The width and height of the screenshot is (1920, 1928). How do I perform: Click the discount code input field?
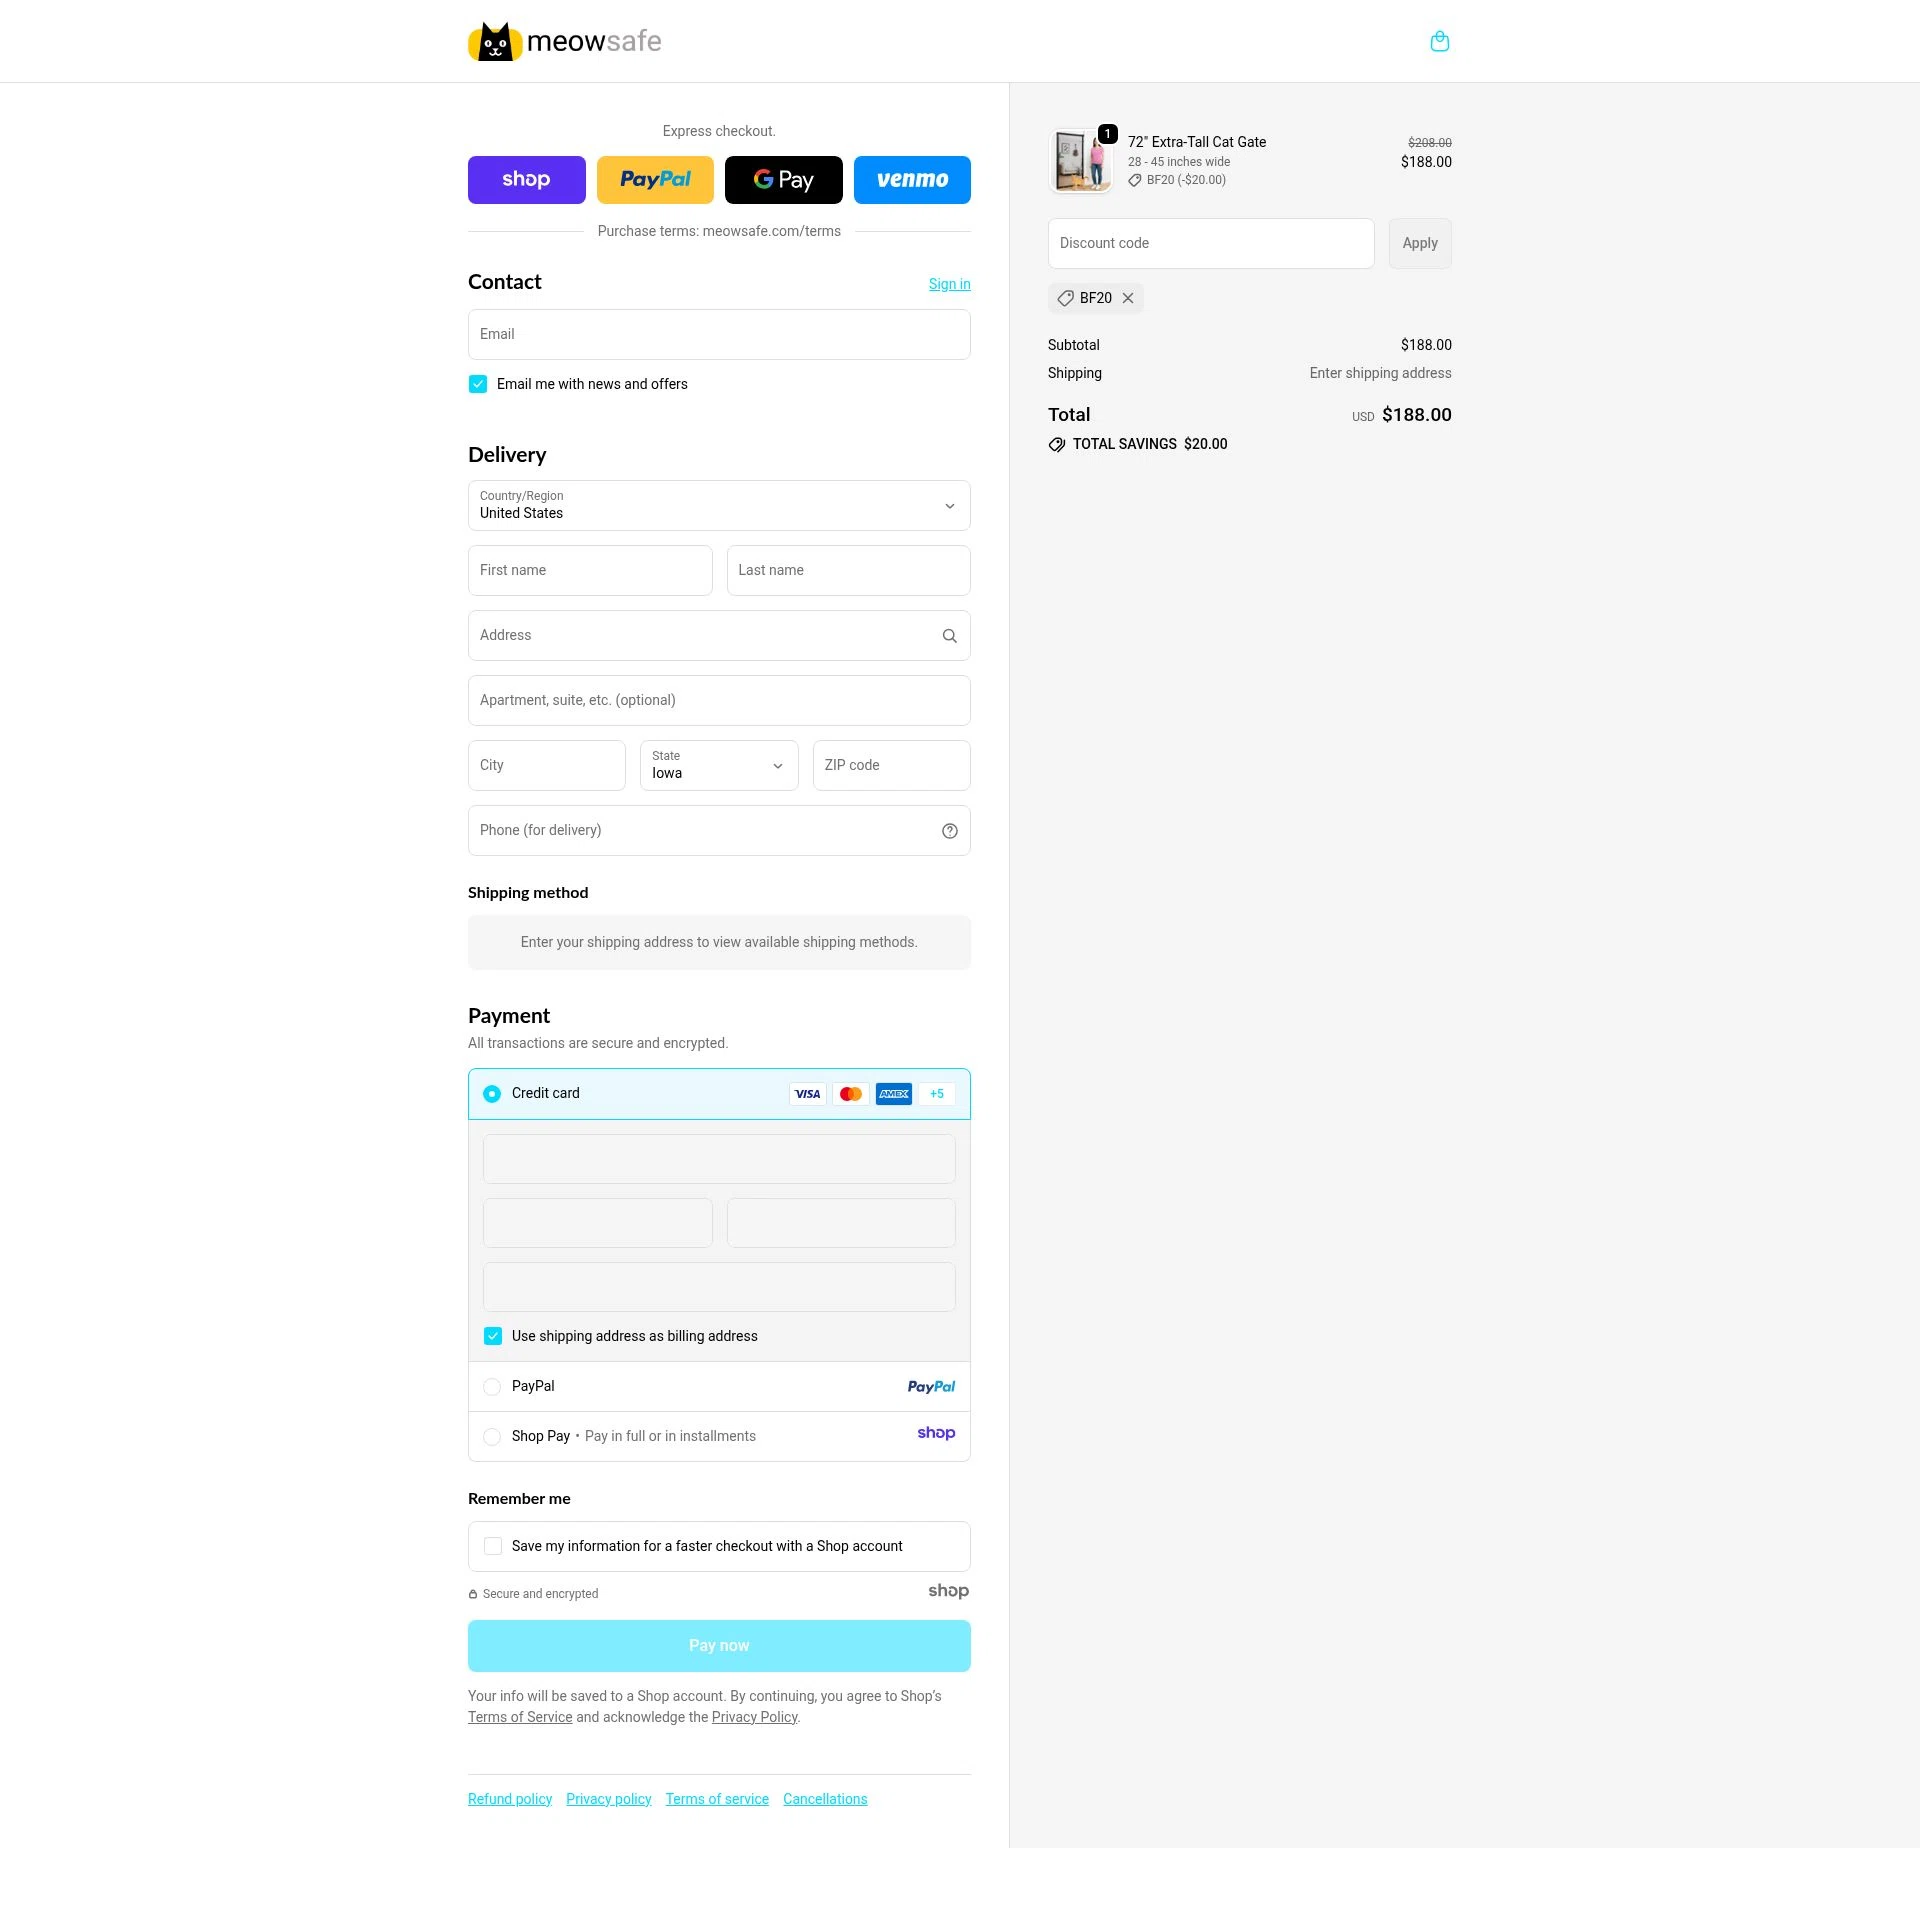pyautogui.click(x=1210, y=243)
